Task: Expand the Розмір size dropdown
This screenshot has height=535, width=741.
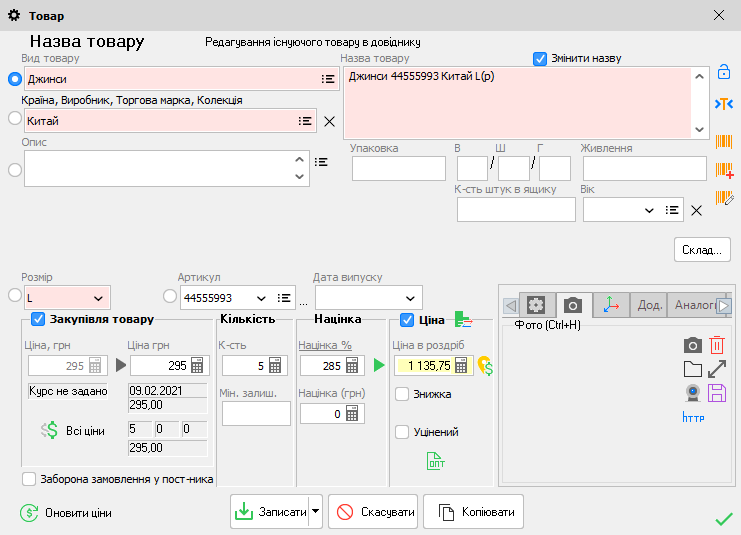Action: click(x=98, y=298)
